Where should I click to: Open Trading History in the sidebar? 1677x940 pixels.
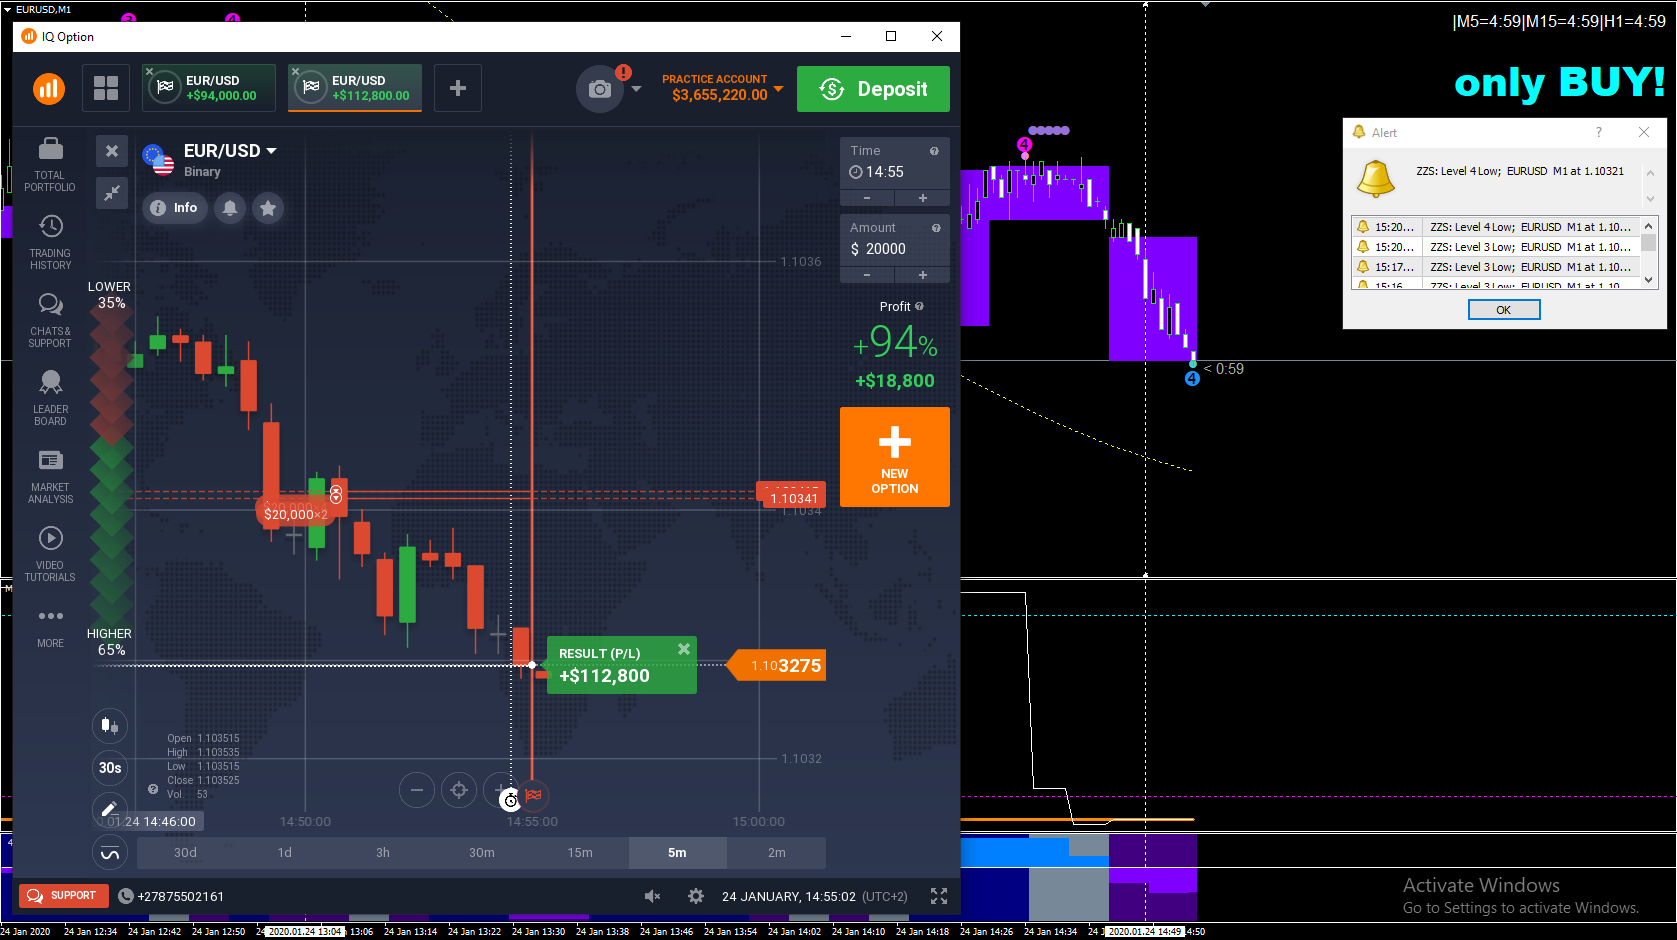click(50, 242)
